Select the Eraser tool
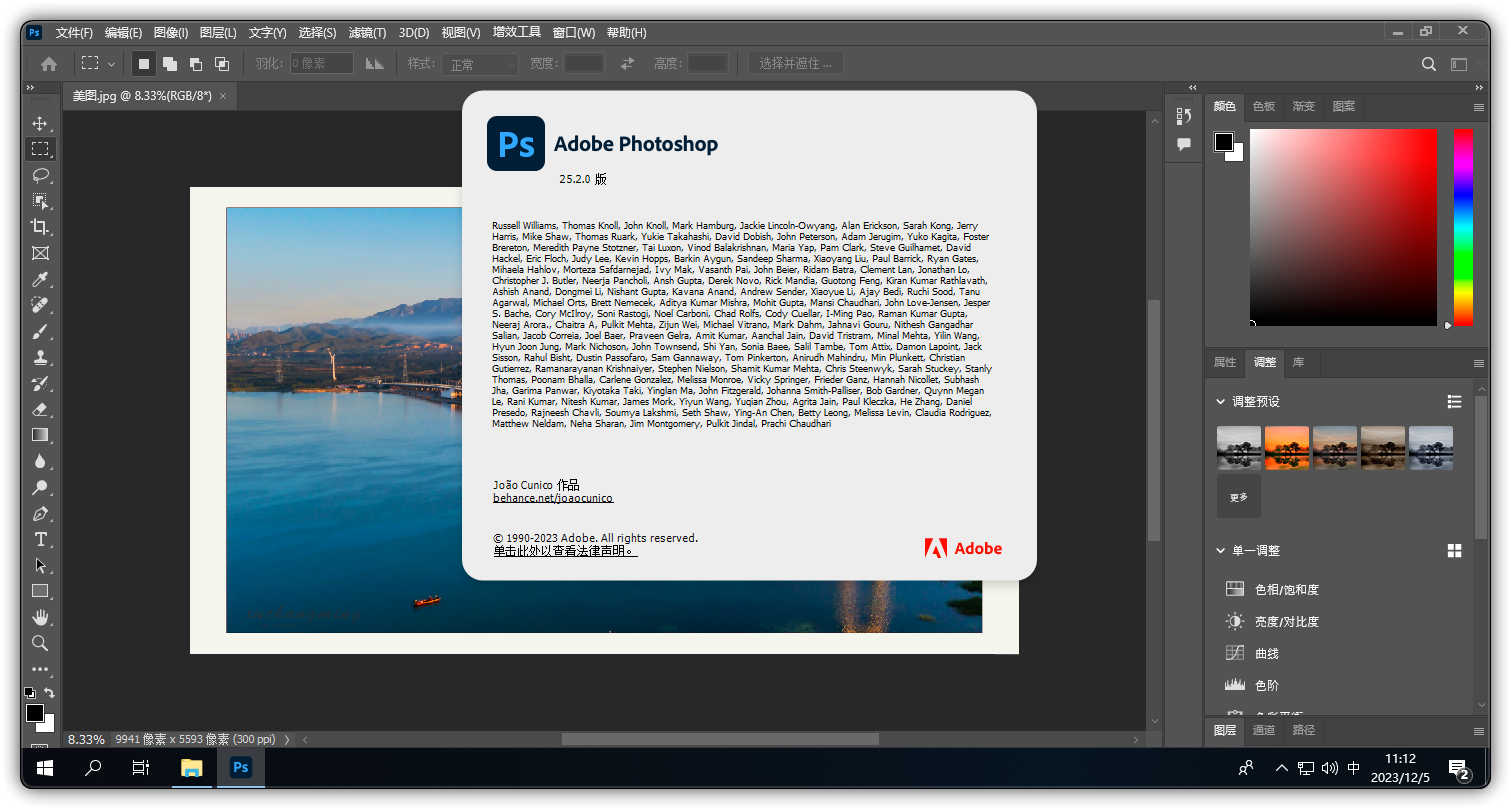This screenshot has width=1511, height=809. [x=40, y=409]
